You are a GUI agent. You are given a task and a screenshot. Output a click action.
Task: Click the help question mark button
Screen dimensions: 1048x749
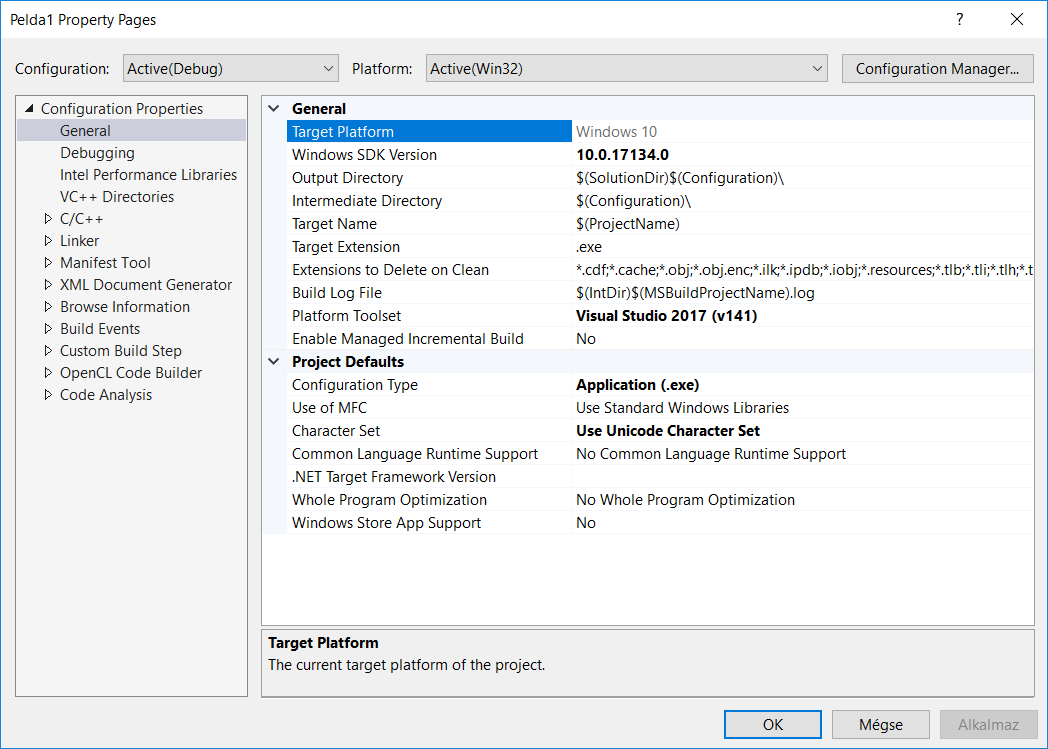pos(960,19)
